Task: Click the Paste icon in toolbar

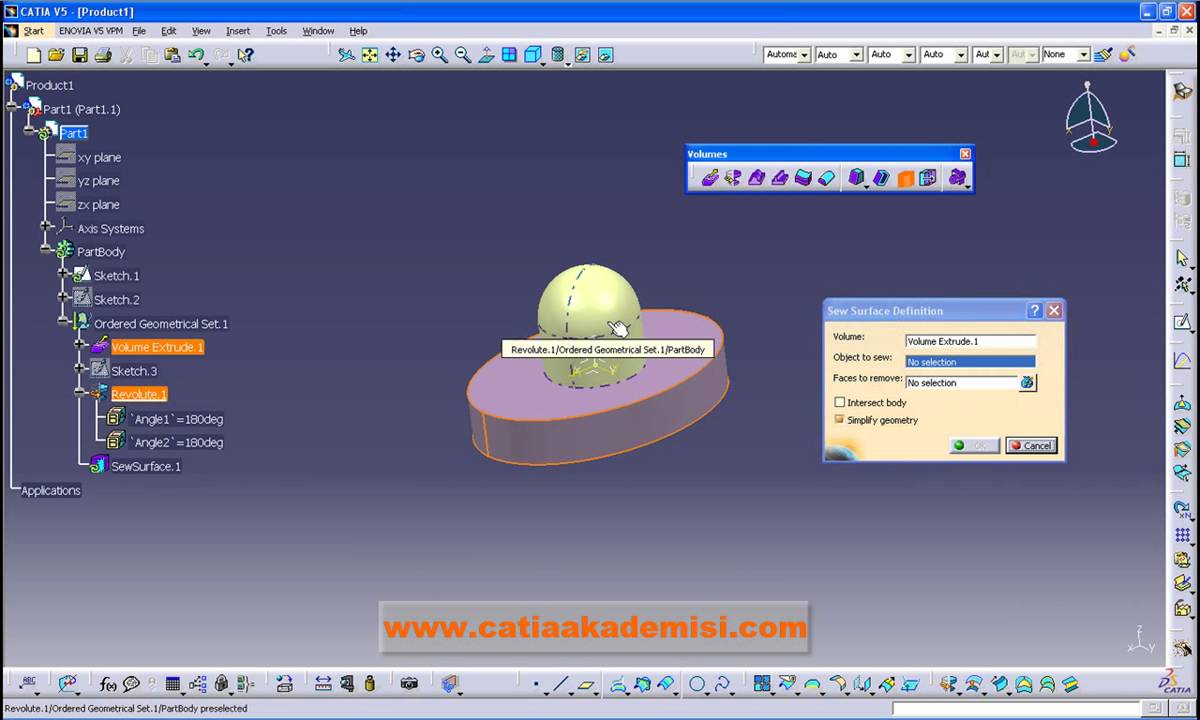Action: (172, 55)
